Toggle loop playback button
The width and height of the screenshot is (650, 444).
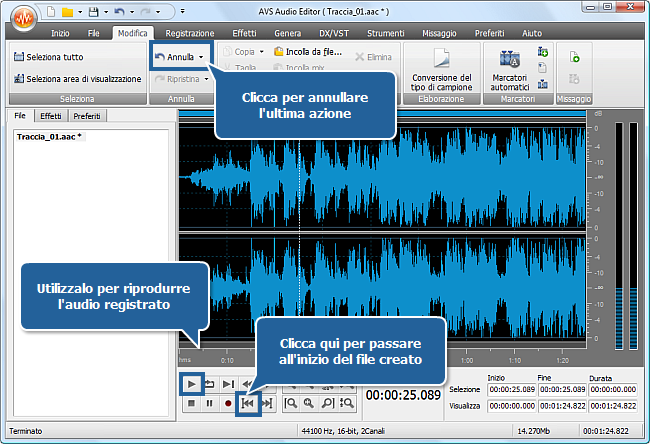coord(209,383)
